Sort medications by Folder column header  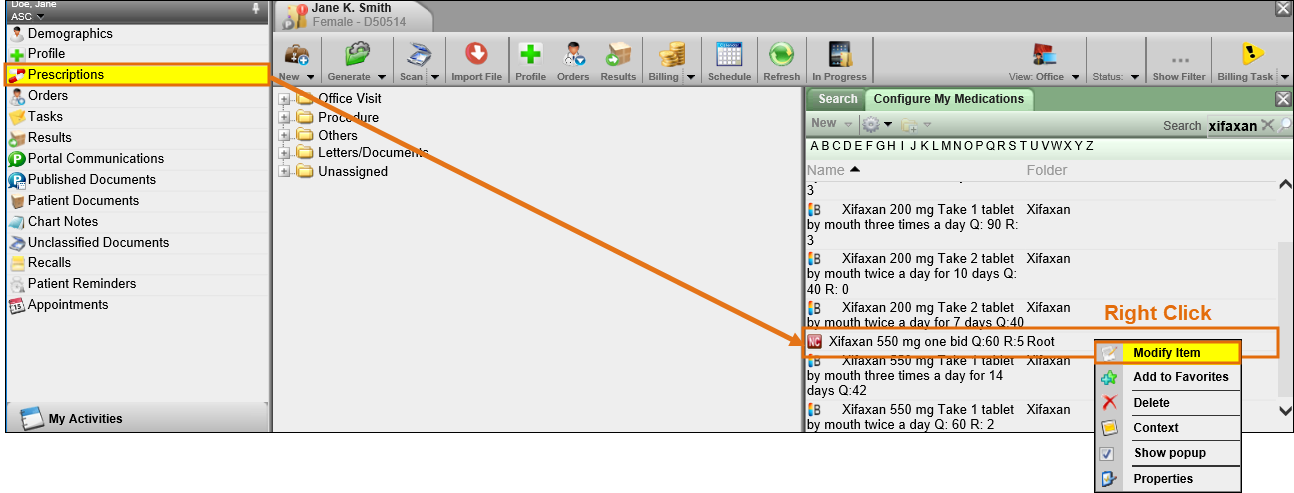click(1047, 170)
